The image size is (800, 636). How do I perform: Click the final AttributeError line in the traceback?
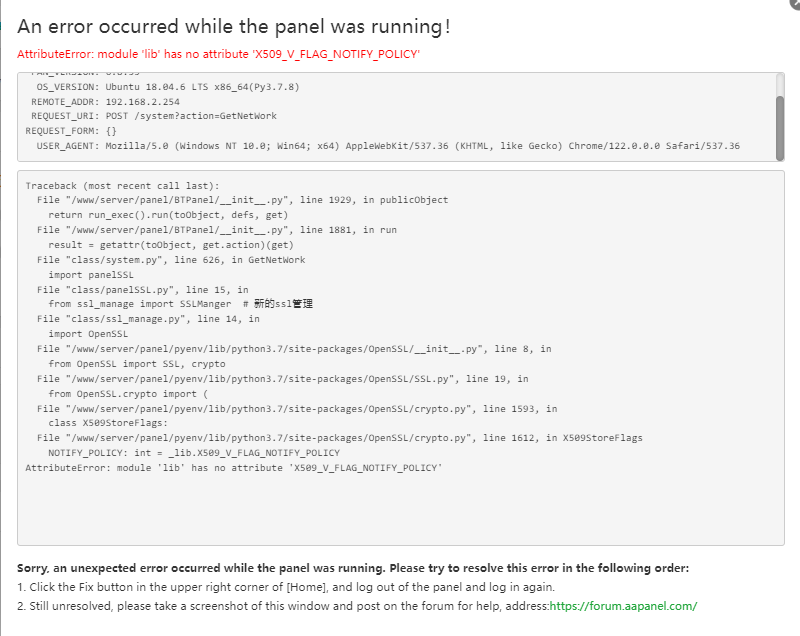(233, 468)
